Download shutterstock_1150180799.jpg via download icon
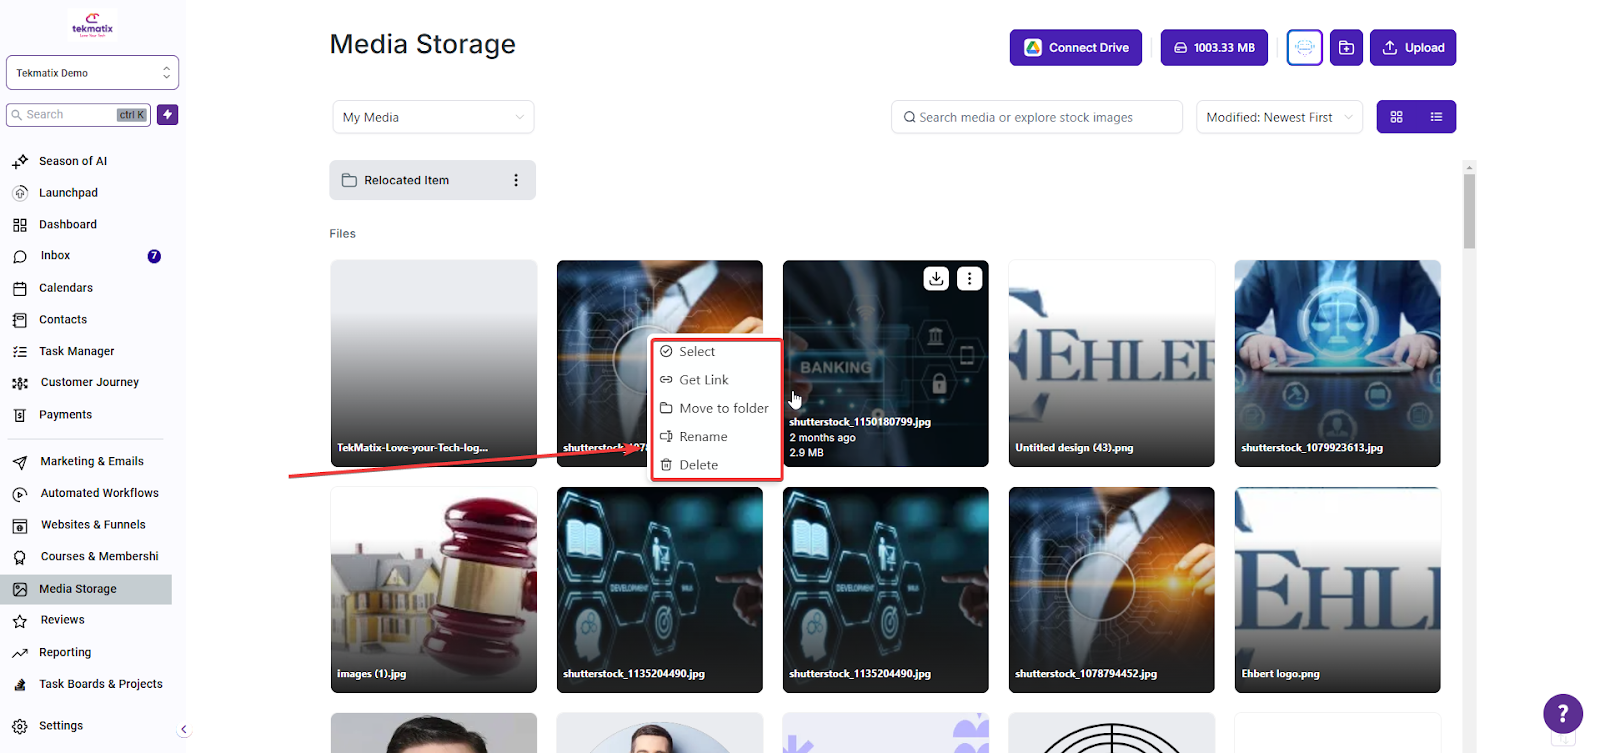The image size is (1600, 753). 936,278
